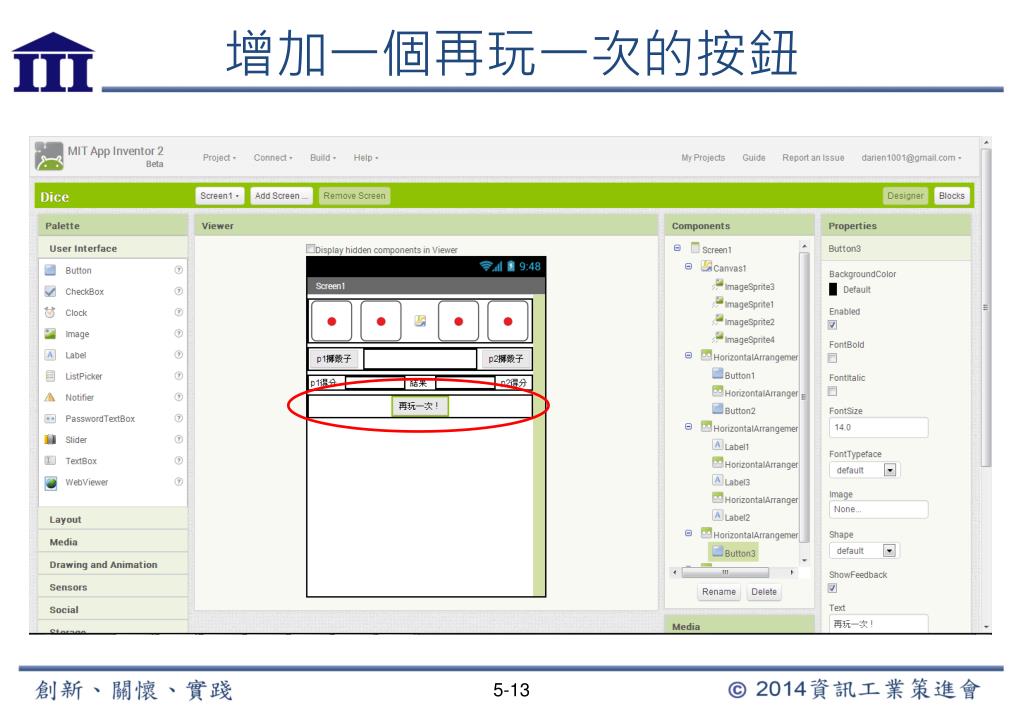Open the Help menu
The height and width of the screenshot is (708, 1023).
coord(365,158)
